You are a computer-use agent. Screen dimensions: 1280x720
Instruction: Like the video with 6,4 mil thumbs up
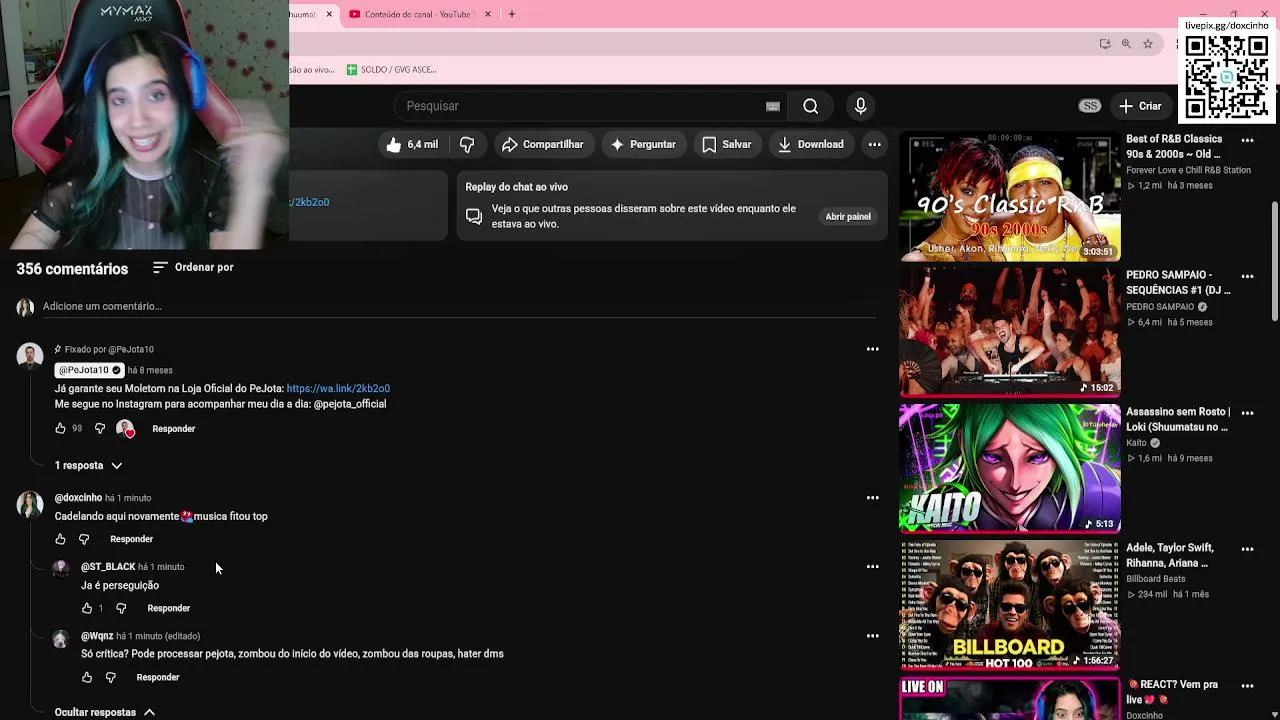[412, 145]
